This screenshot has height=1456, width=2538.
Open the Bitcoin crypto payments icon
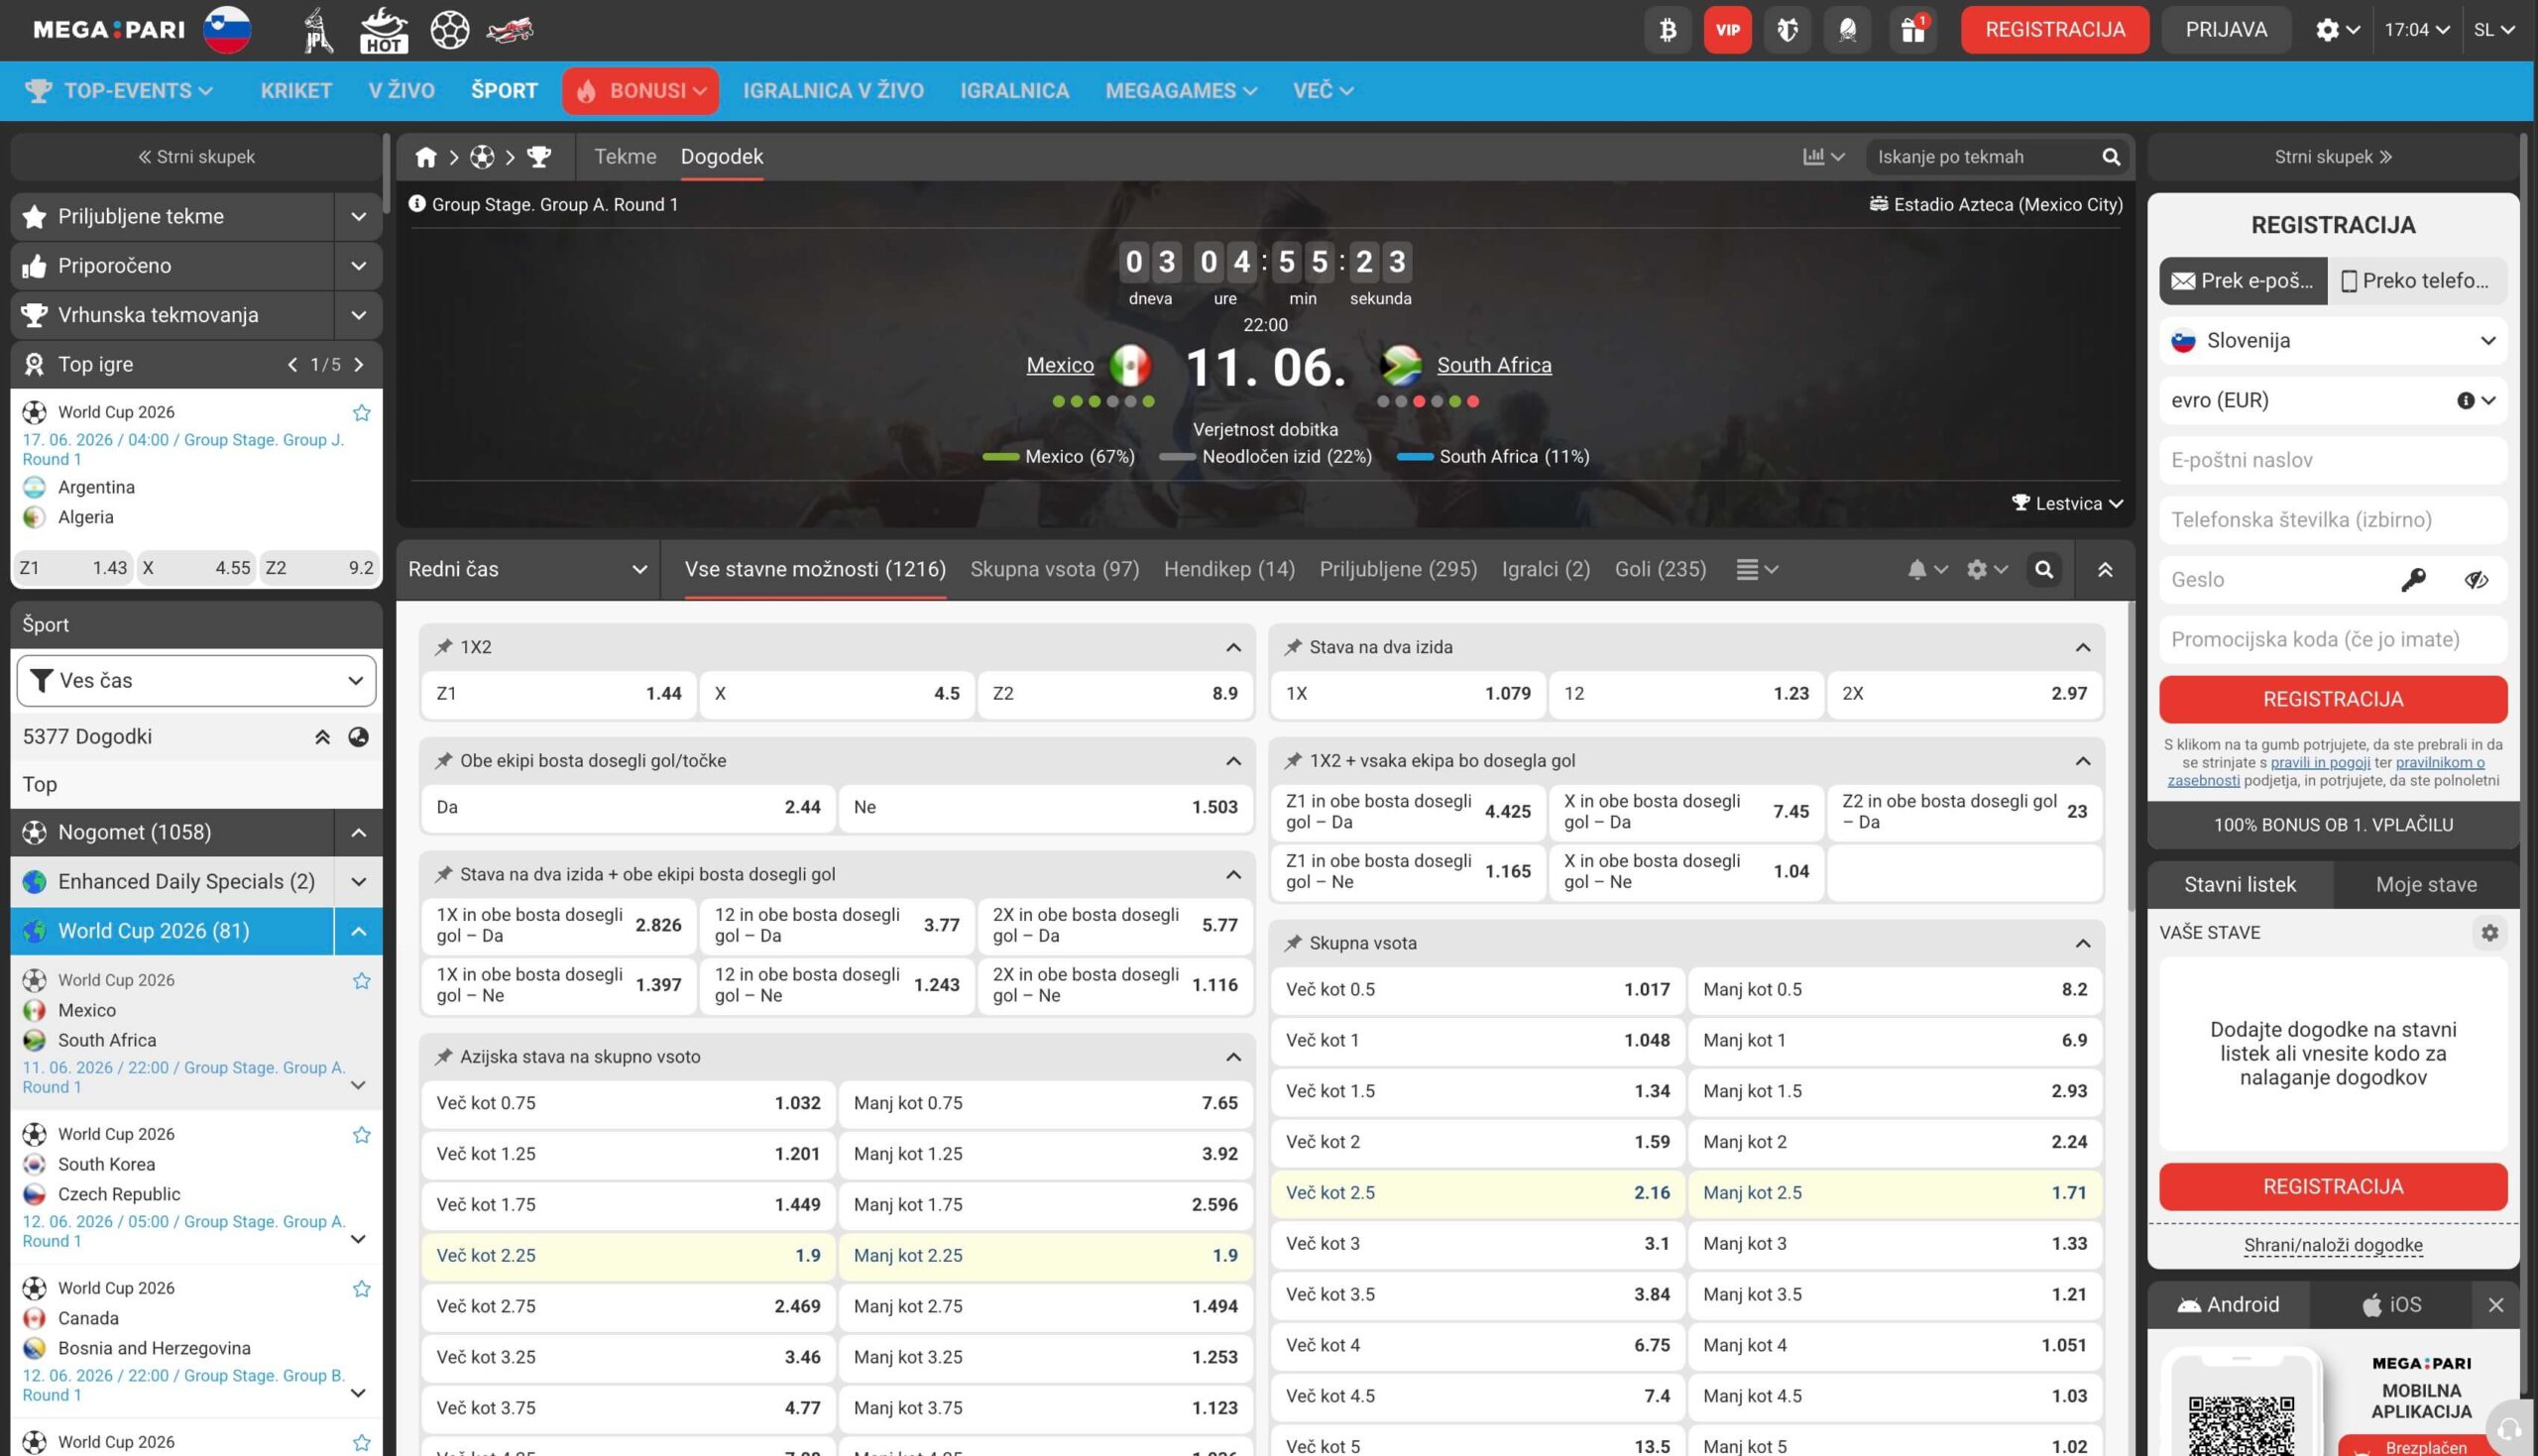click(1667, 30)
